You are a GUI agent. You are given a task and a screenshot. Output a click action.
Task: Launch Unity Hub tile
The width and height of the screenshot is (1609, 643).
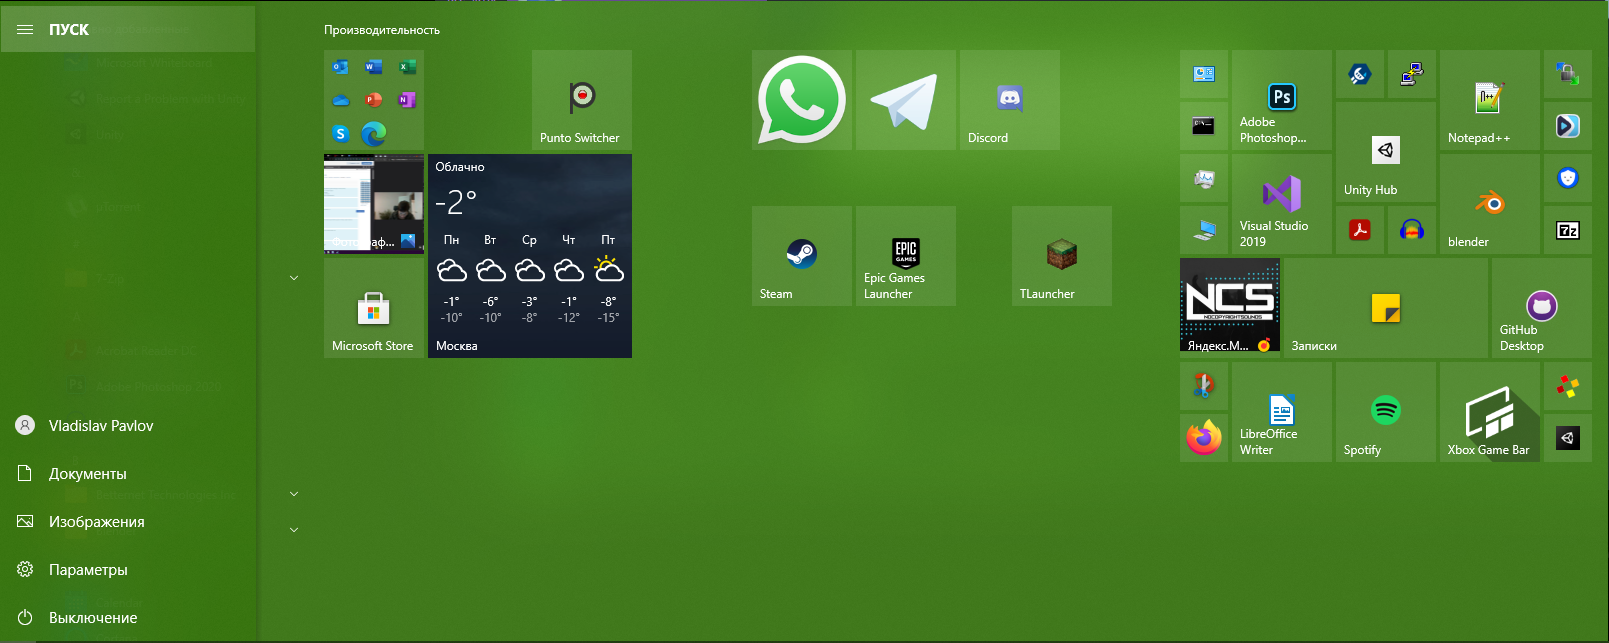(x=1386, y=152)
